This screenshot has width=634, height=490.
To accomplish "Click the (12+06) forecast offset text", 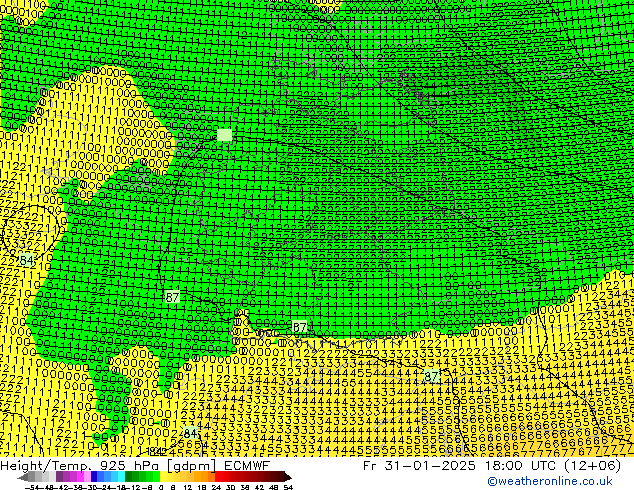I will tap(594, 465).
